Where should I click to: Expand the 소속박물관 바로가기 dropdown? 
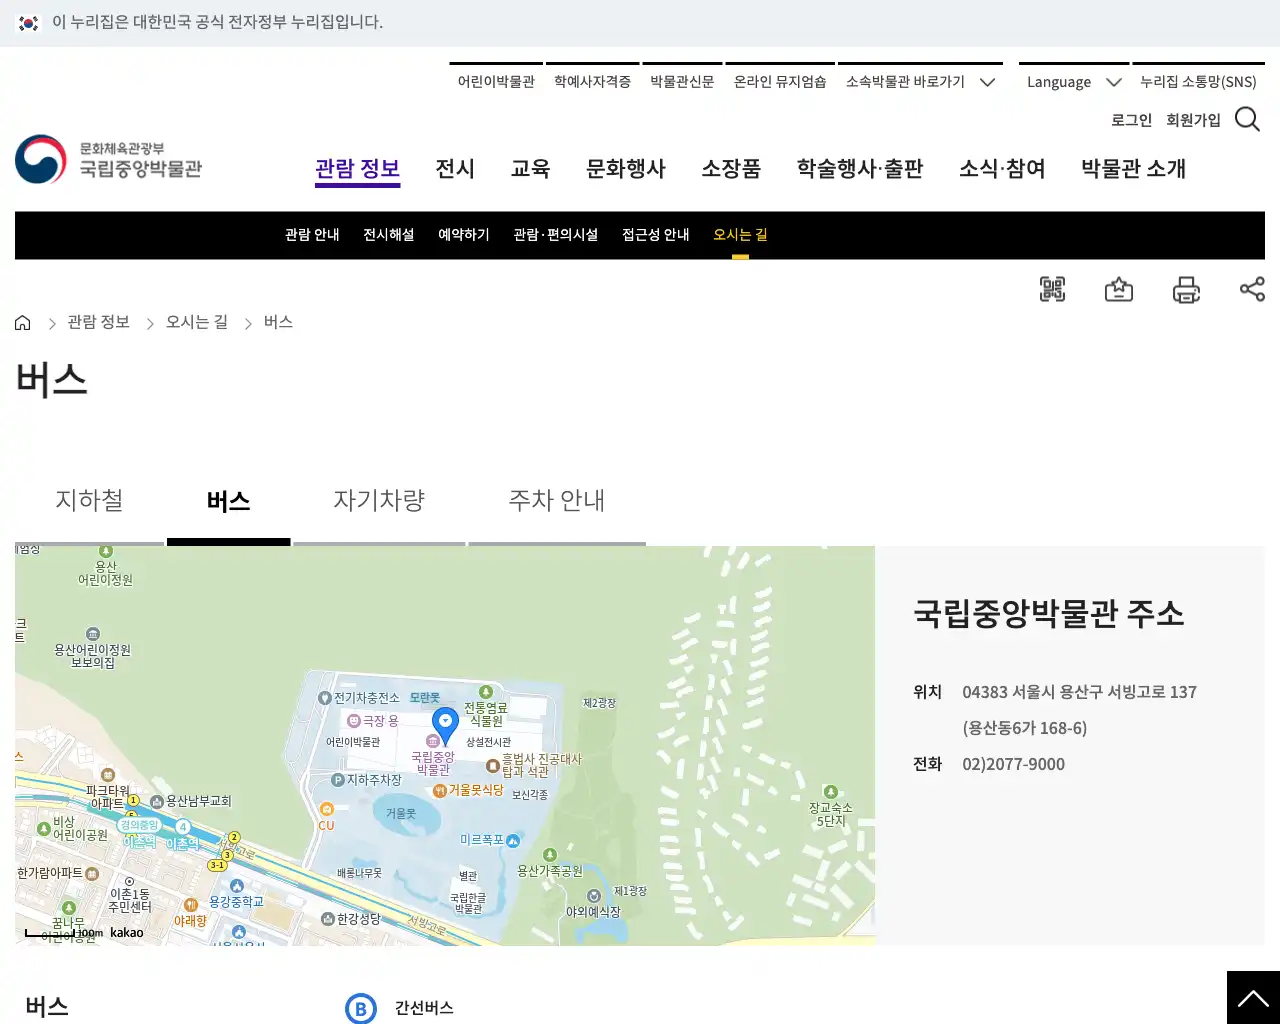click(x=920, y=82)
